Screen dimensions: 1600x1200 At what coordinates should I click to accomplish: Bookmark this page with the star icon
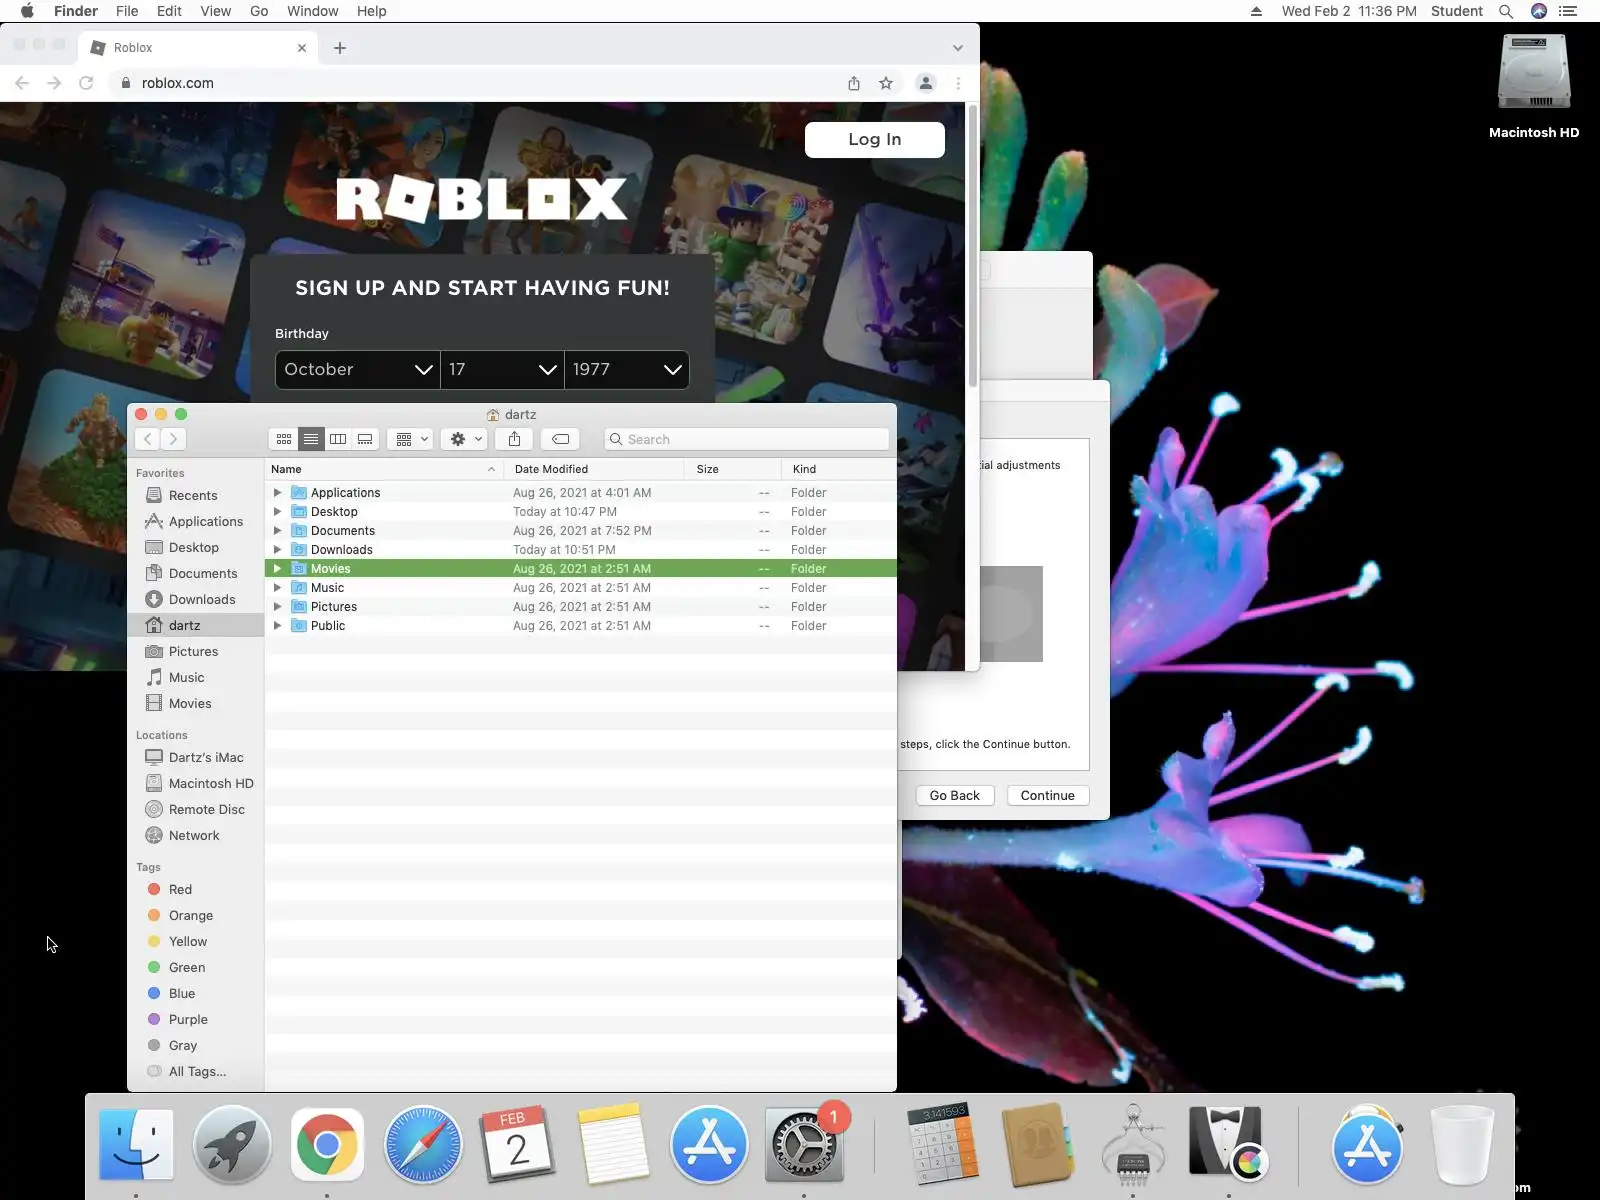(886, 83)
